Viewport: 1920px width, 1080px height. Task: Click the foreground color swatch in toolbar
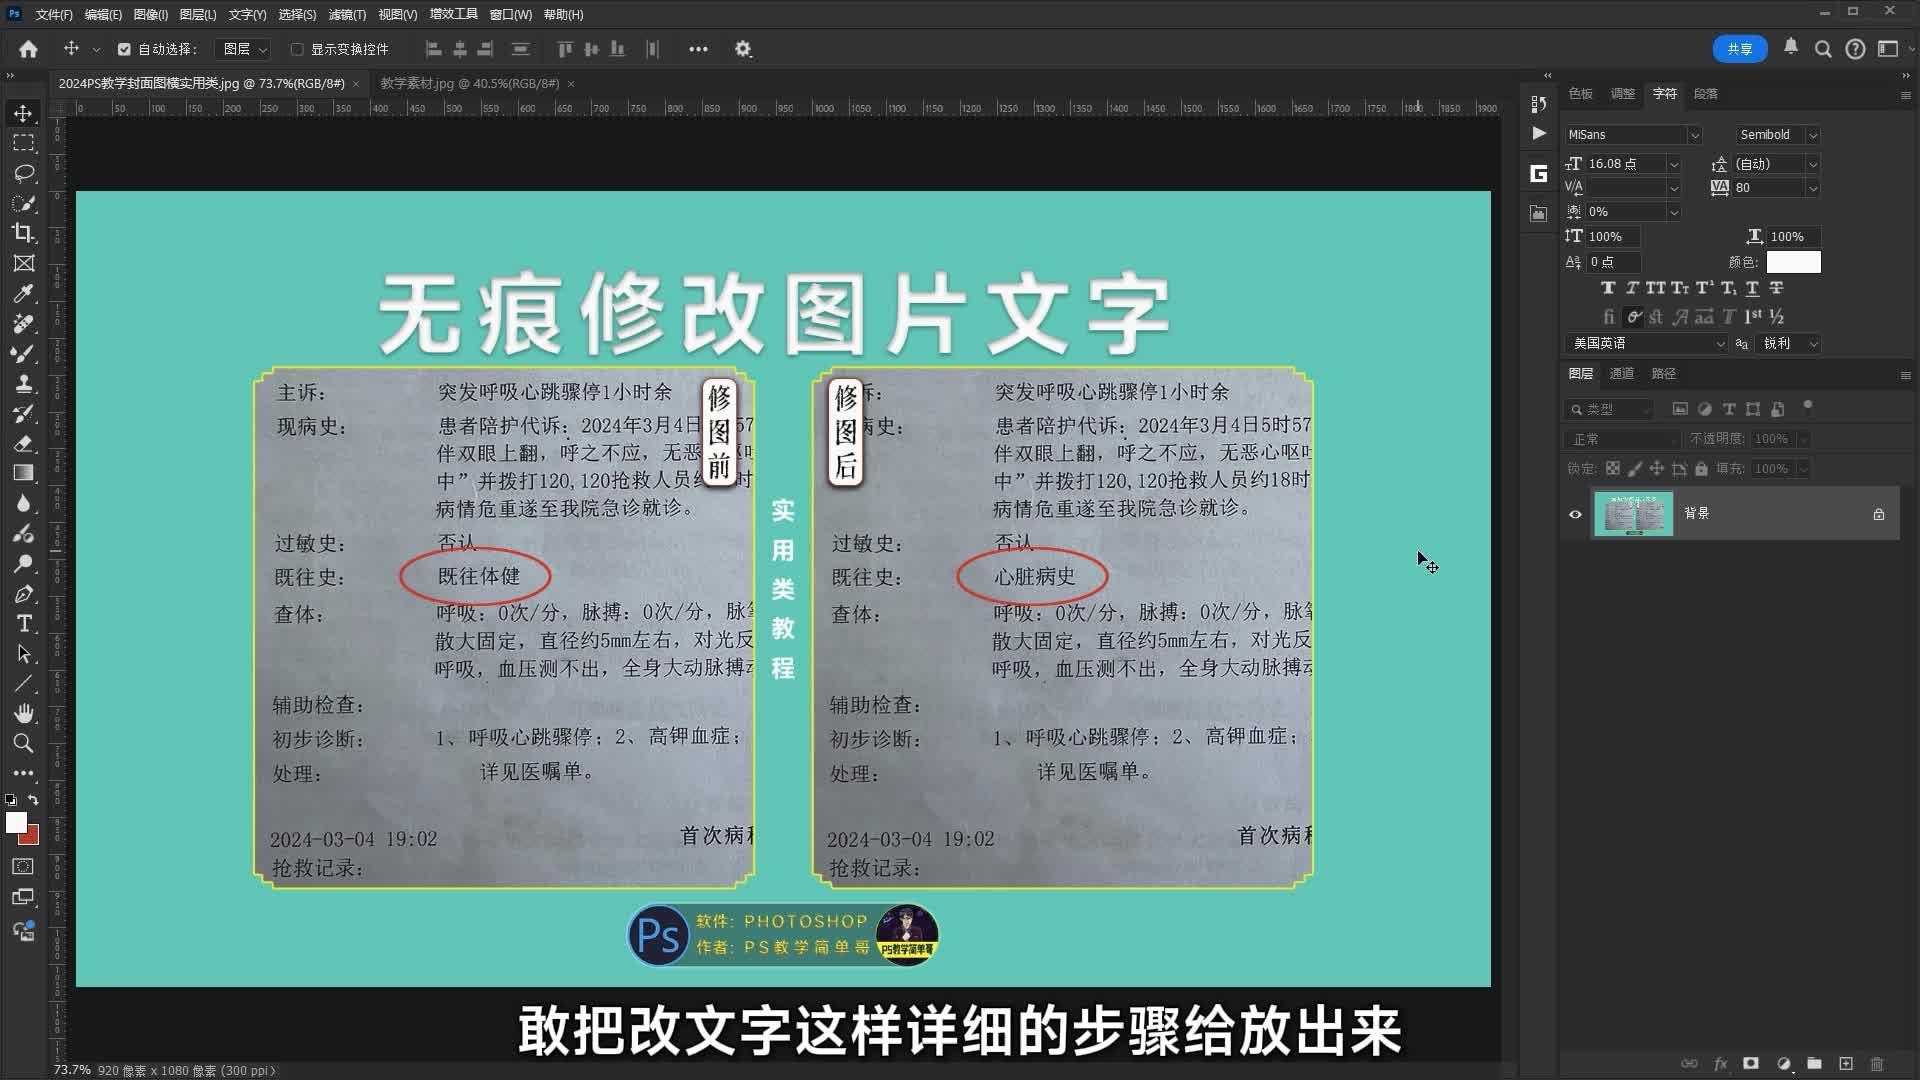(16, 822)
